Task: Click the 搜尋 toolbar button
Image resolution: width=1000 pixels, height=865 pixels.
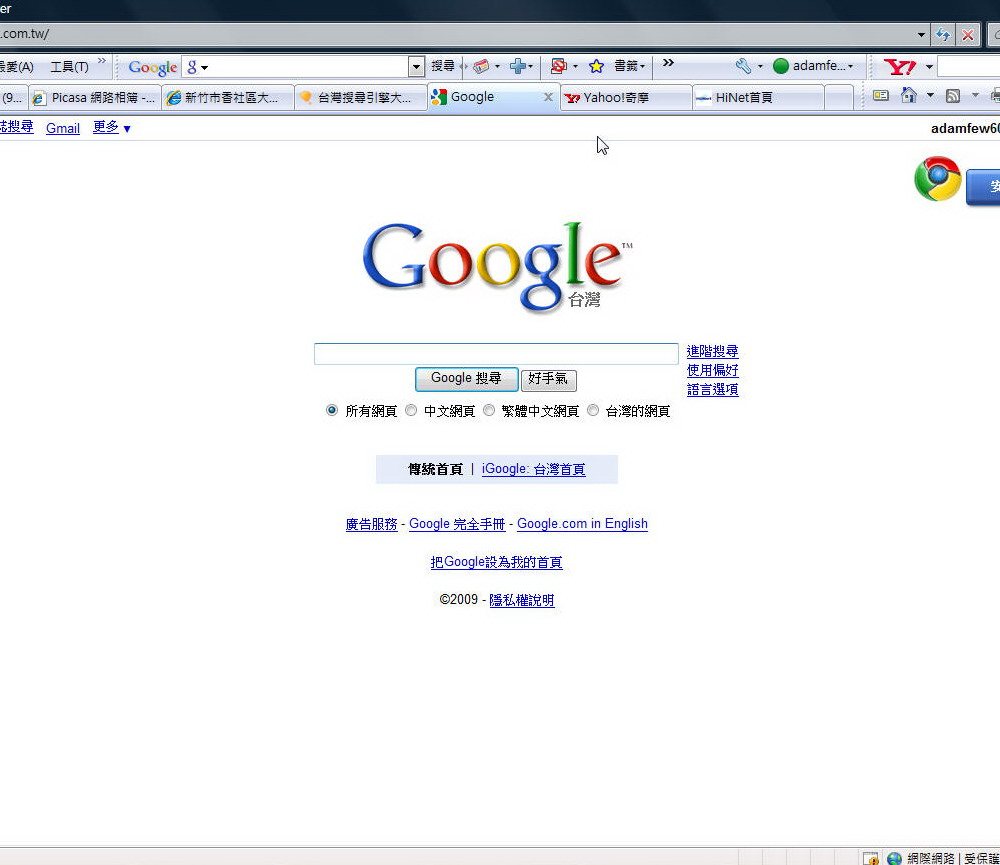Action: click(443, 66)
